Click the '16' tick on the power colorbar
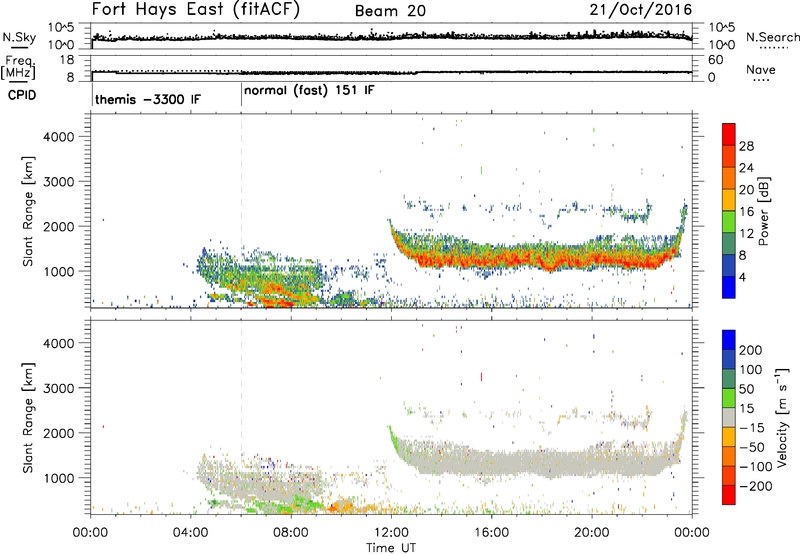 [746, 212]
